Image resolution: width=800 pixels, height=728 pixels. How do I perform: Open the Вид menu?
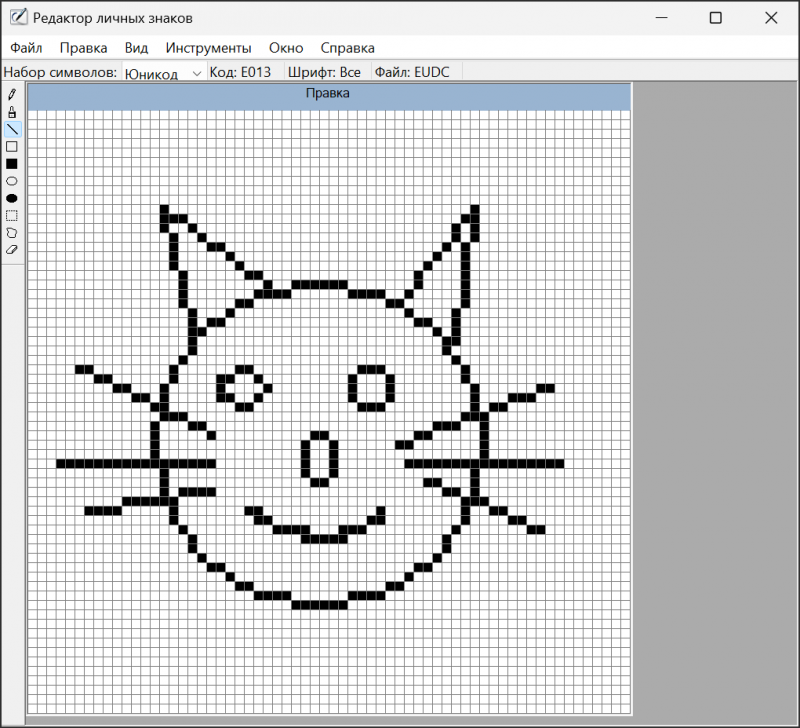click(136, 48)
